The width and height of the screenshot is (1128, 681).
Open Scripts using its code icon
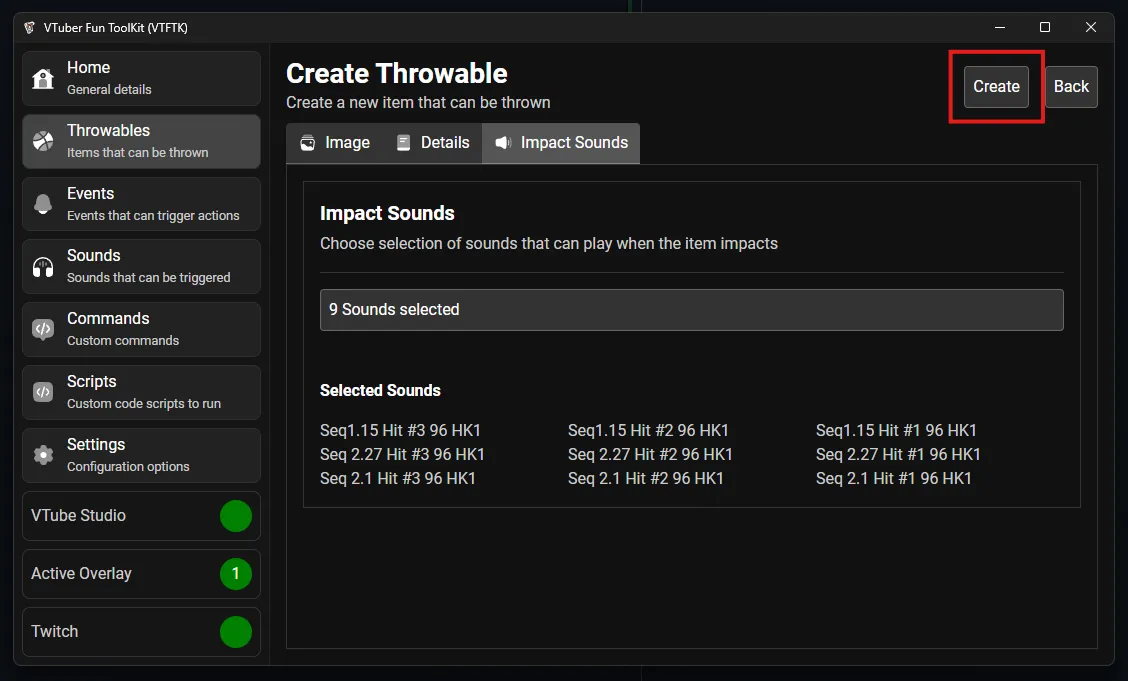(42, 392)
